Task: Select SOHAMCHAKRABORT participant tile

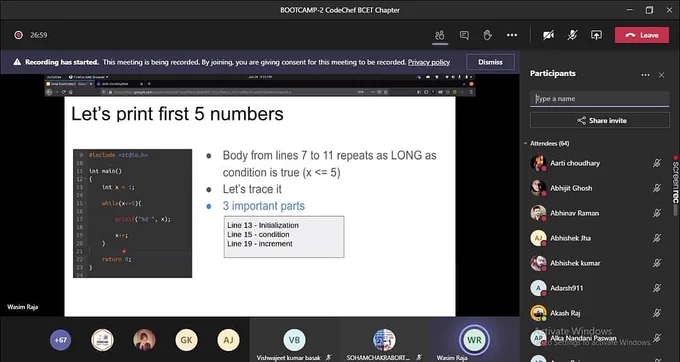Action: point(384,340)
